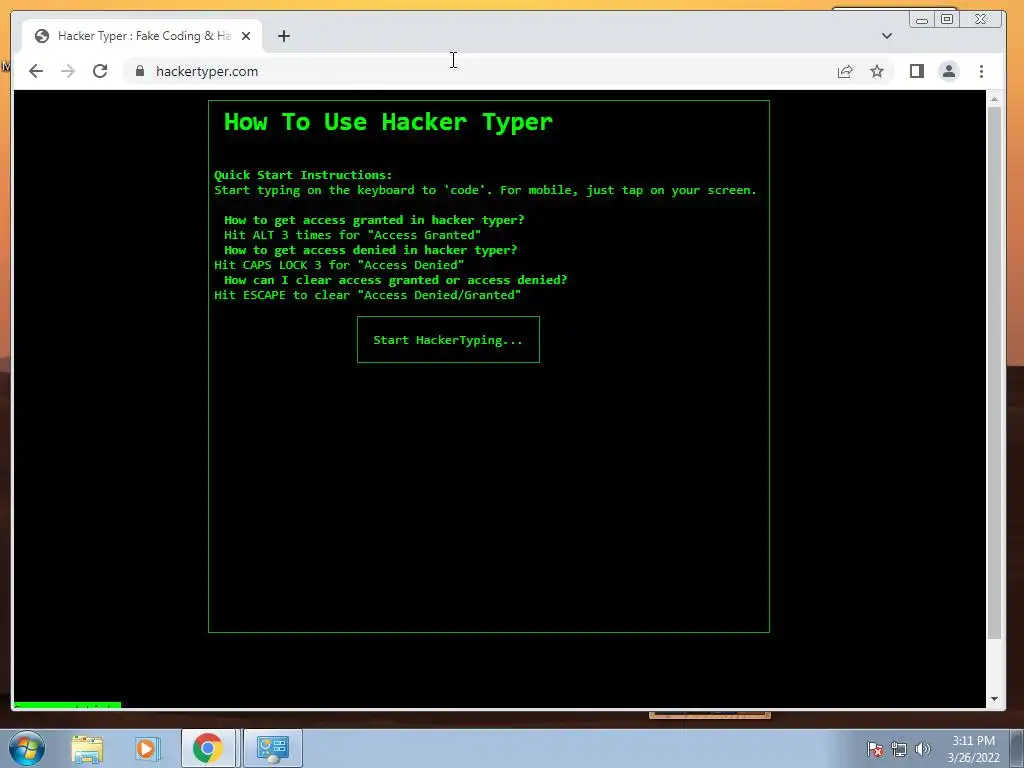Screen dimensions: 1024x768
Task: Open the Chrome profile avatar
Action: 949,71
